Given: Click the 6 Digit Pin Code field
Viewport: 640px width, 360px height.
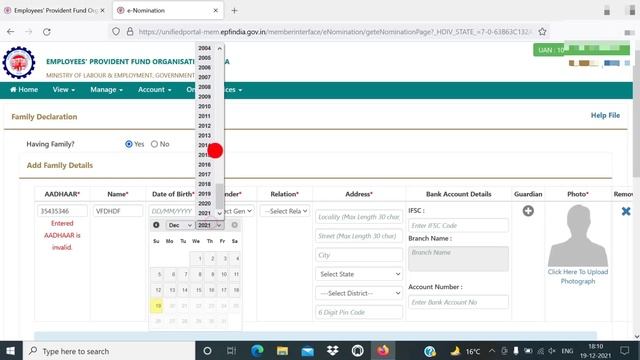Looking at the screenshot, I should (359, 312).
